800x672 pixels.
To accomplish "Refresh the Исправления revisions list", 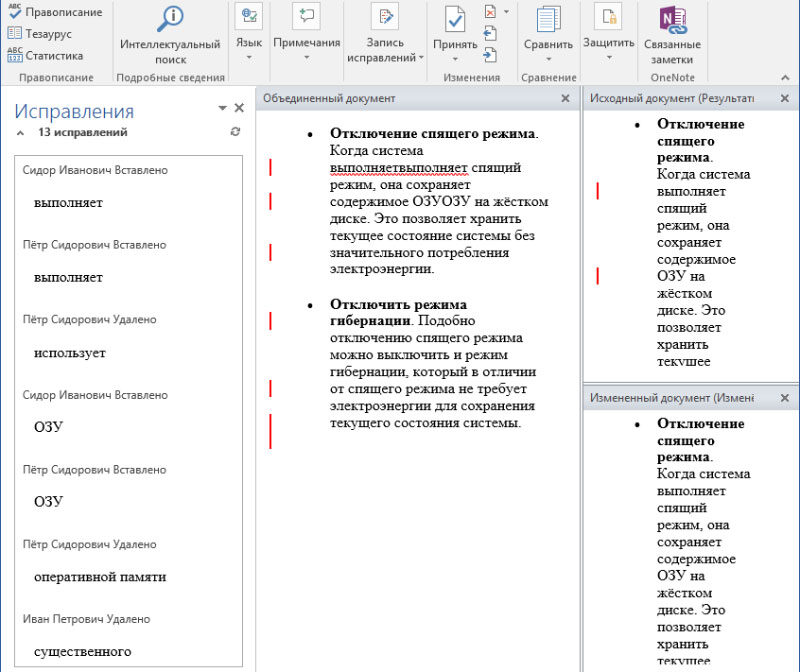I will pos(234,131).
